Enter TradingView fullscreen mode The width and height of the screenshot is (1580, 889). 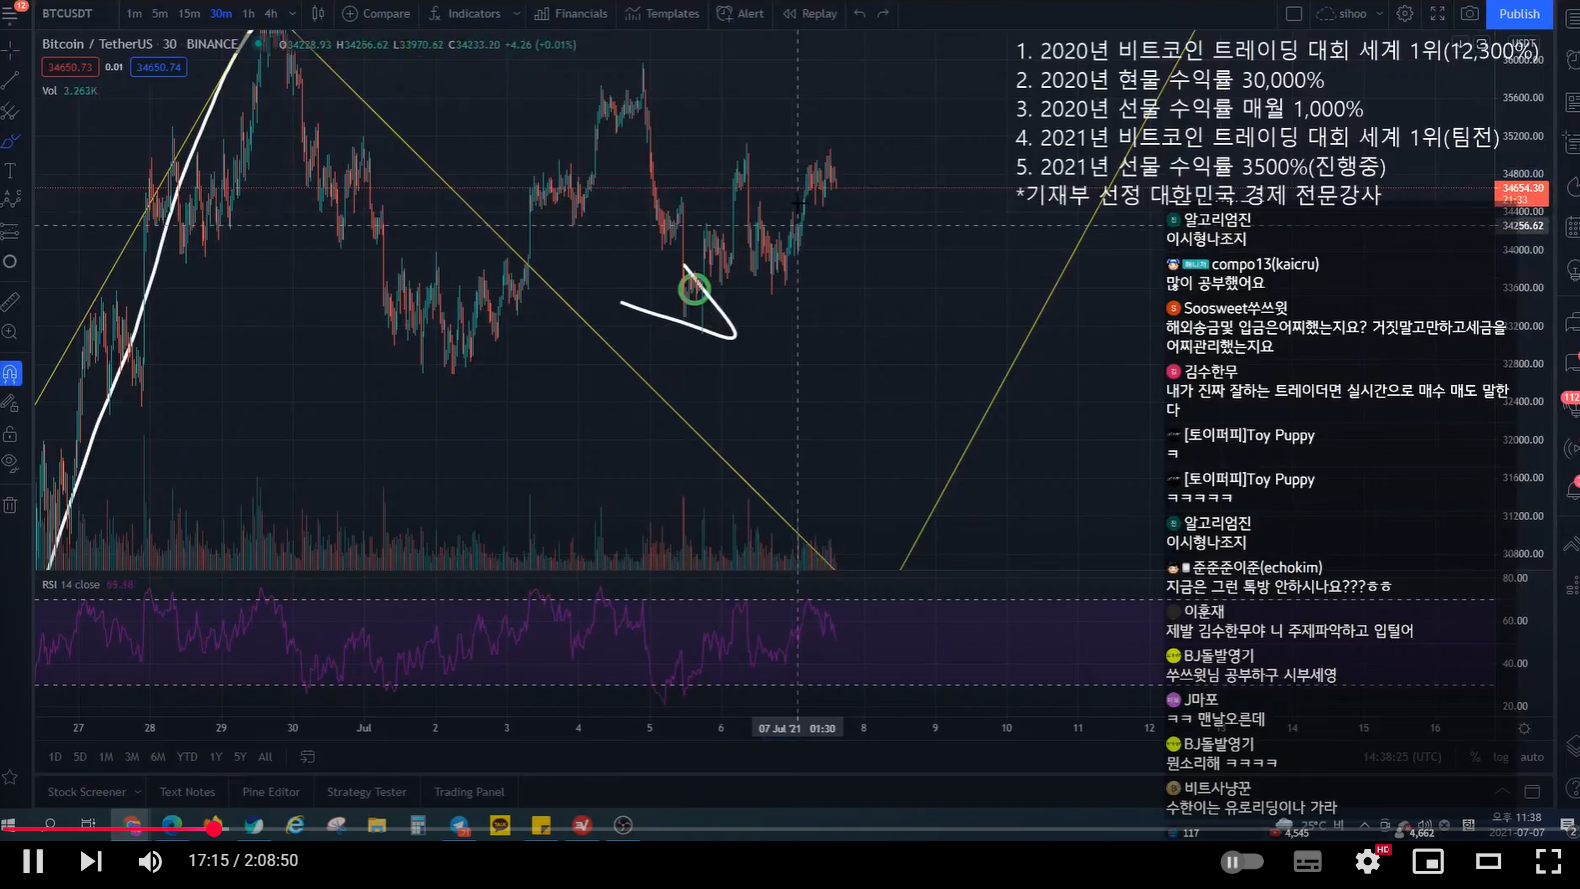(x=1437, y=14)
